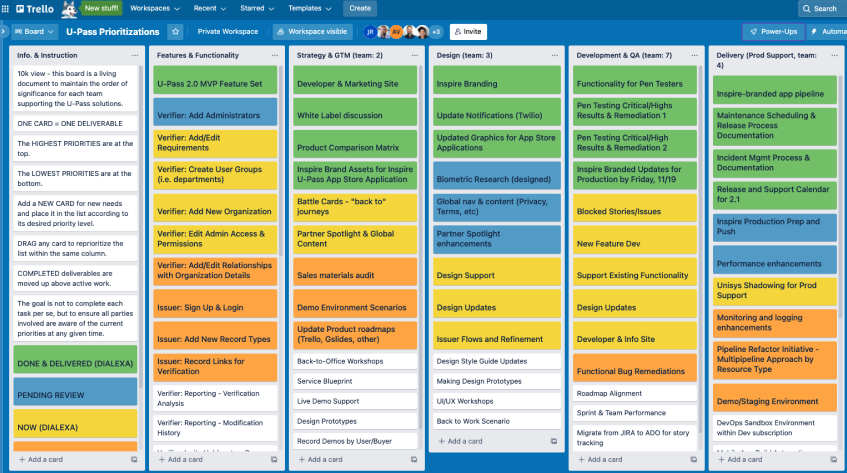Open the Starred boards dropdown
This screenshot has height=473, width=847.
(257, 9)
